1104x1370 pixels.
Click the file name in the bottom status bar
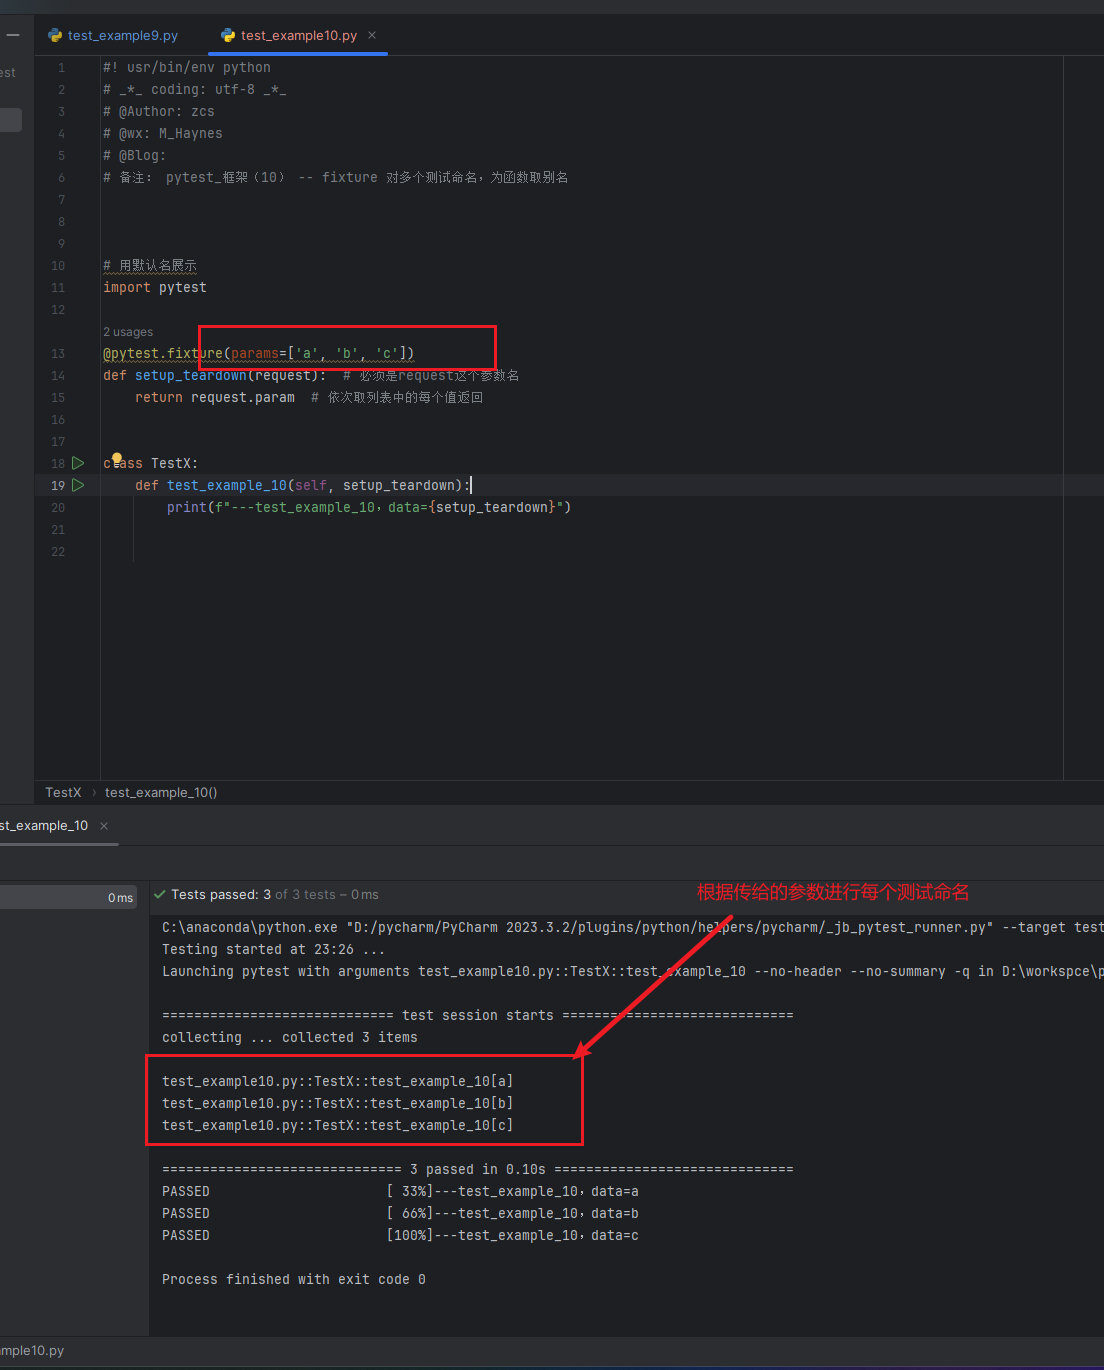click(x=32, y=1350)
